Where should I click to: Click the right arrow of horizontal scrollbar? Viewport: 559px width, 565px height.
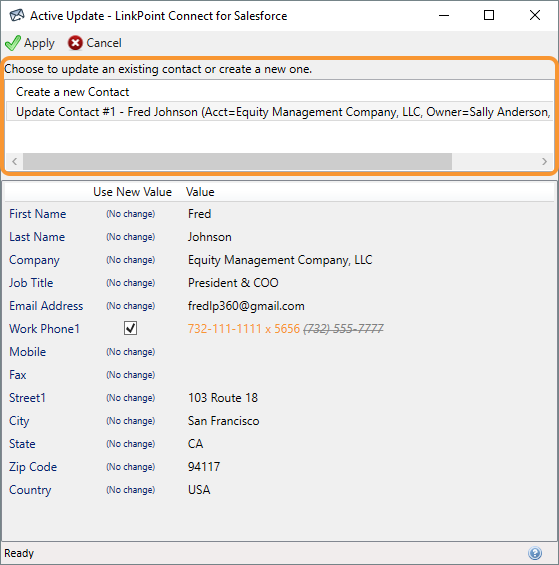(544, 161)
